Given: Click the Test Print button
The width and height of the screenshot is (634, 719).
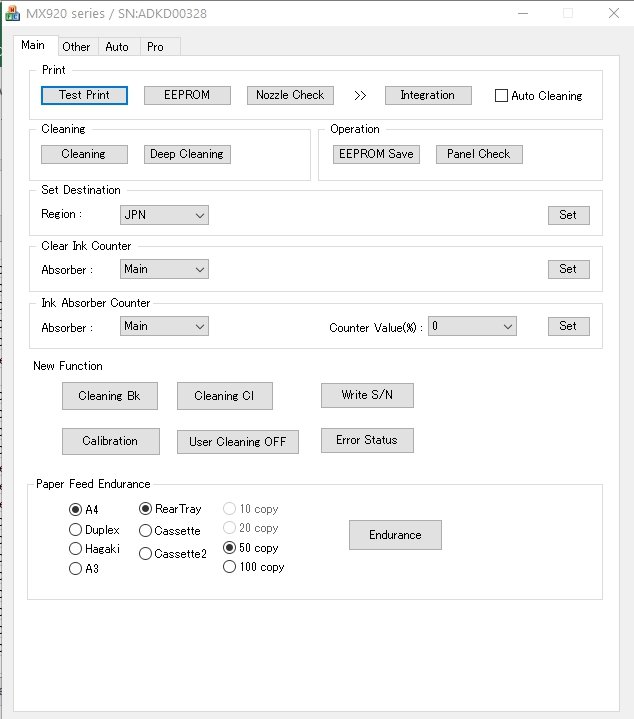Looking at the screenshot, I should tap(84, 95).
